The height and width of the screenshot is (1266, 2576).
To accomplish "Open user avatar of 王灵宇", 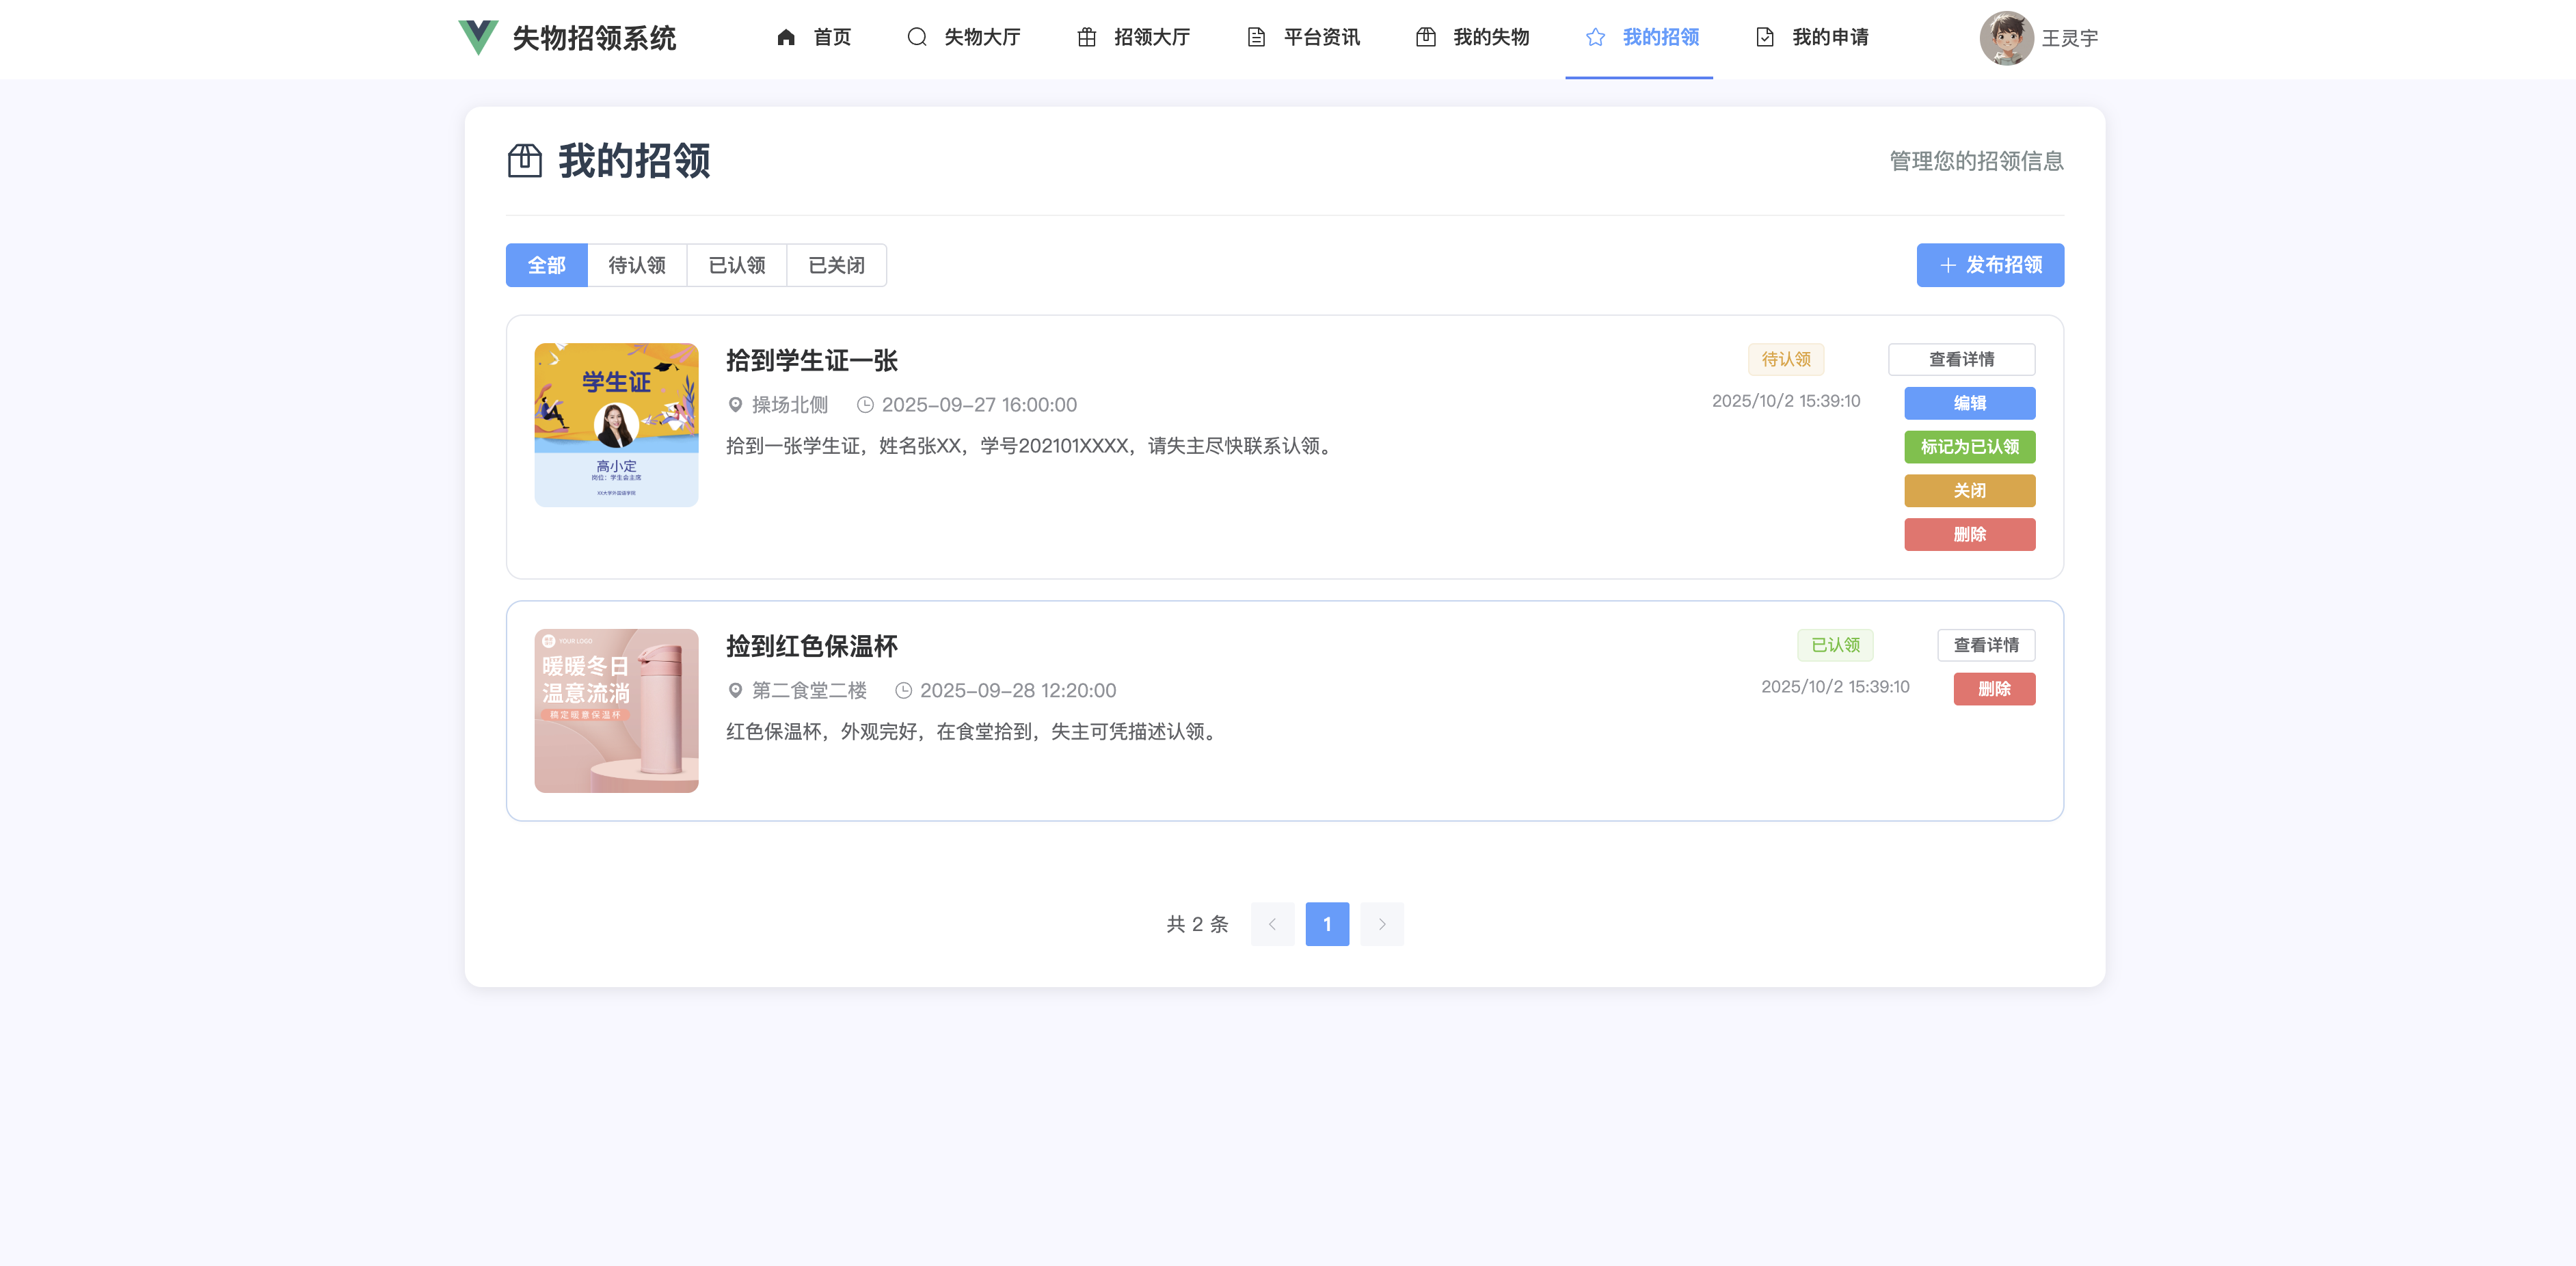I will (2005, 38).
